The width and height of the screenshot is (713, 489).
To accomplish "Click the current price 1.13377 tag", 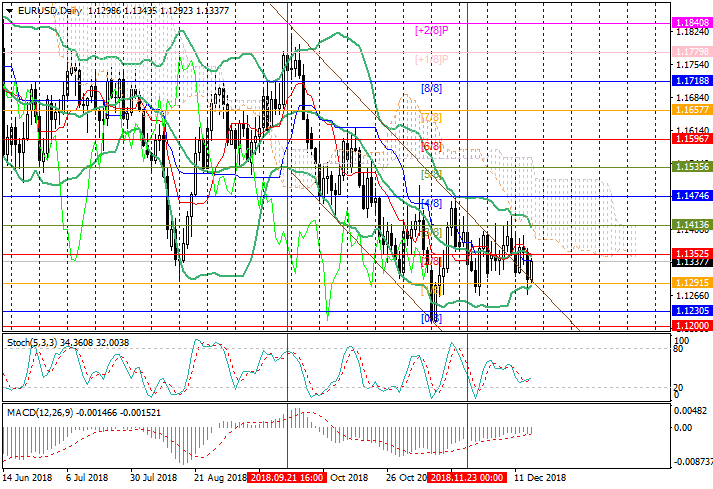I will (691, 264).
